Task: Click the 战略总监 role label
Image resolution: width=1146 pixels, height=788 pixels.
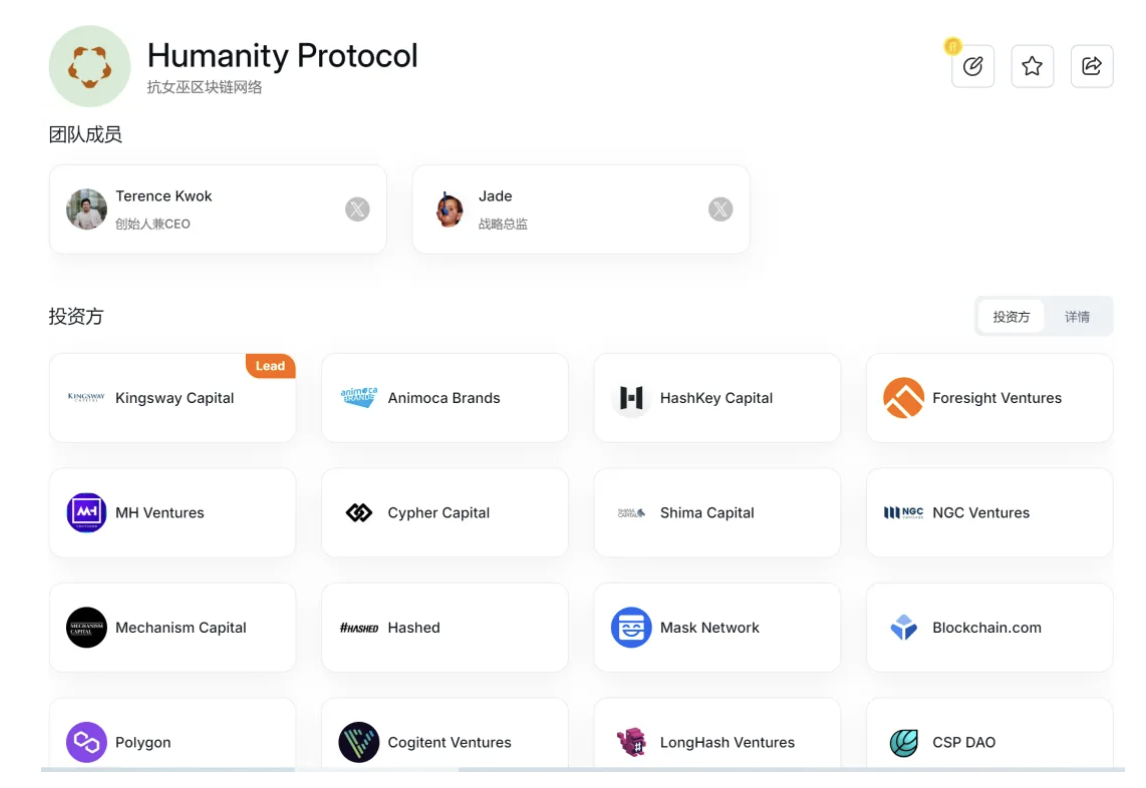Action: (503, 224)
